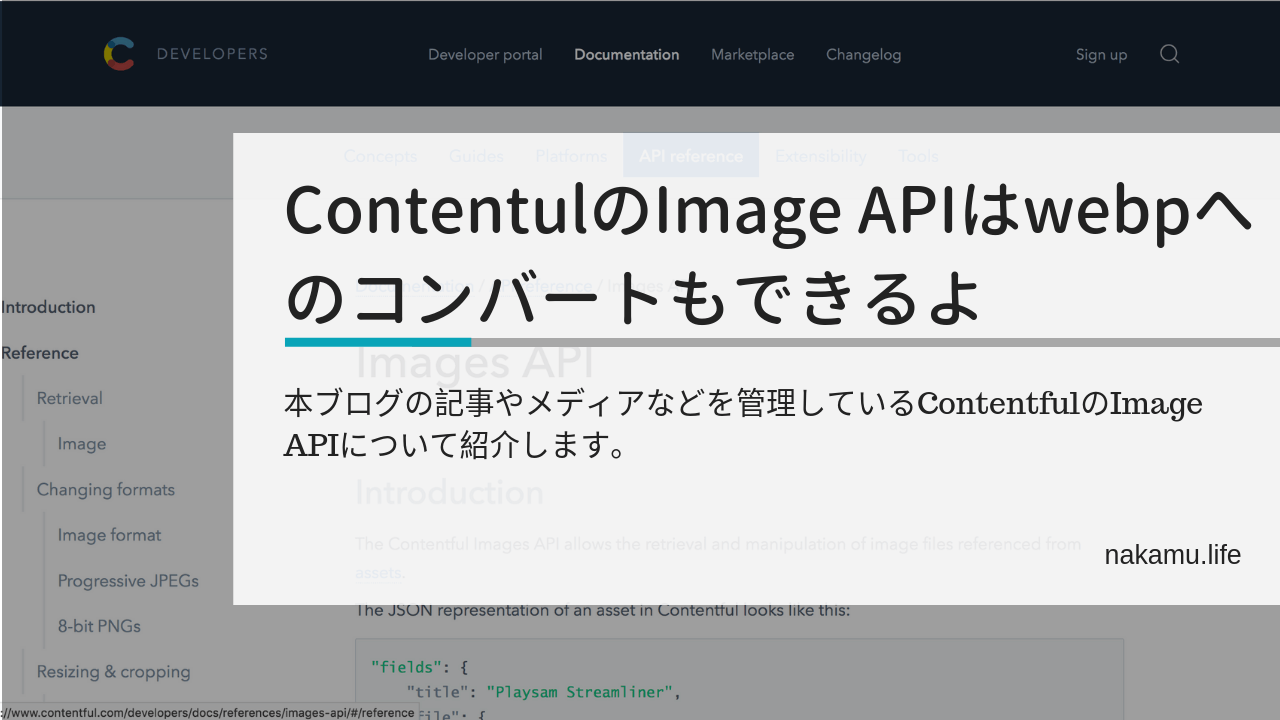Select the API reference tab

click(690, 156)
